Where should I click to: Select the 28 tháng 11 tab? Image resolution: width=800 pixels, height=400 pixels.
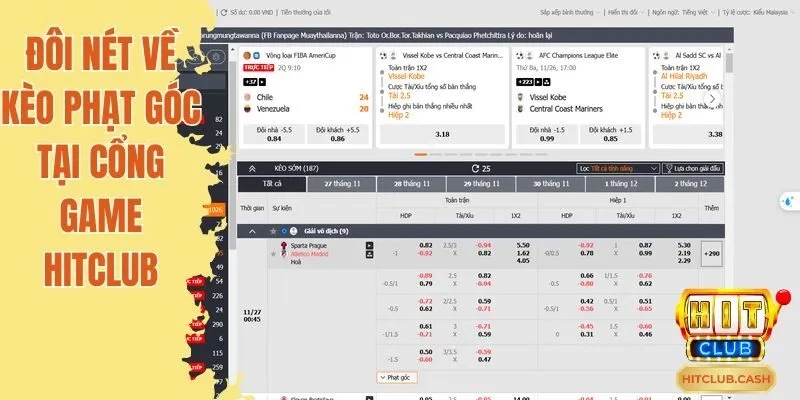(411, 184)
